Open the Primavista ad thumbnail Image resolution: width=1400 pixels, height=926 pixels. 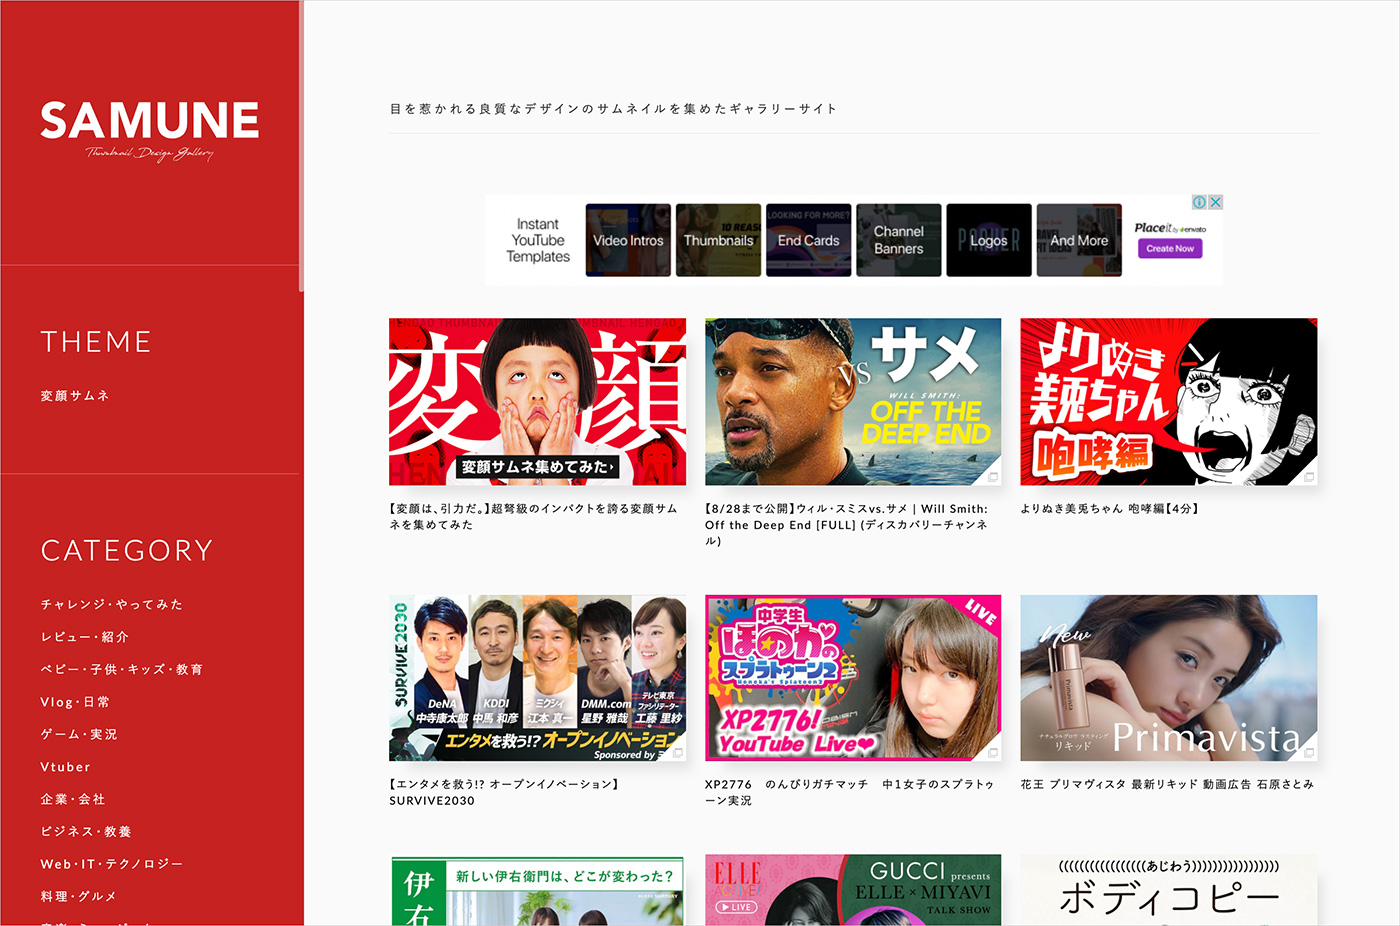pos(1169,679)
